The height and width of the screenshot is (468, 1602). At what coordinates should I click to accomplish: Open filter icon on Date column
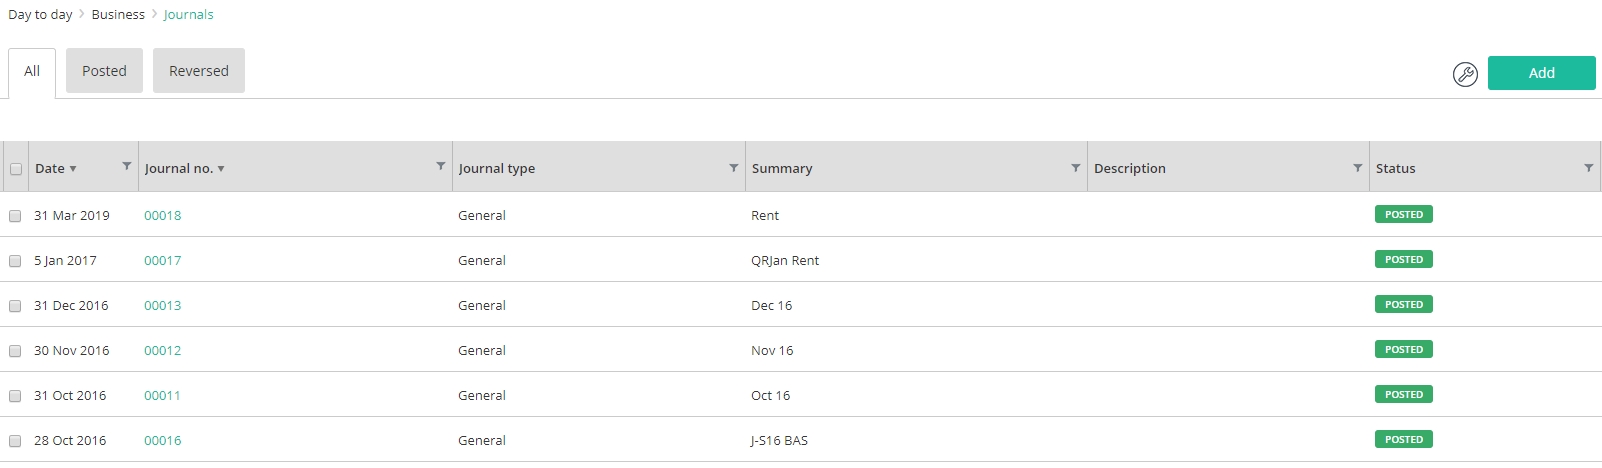[127, 166]
